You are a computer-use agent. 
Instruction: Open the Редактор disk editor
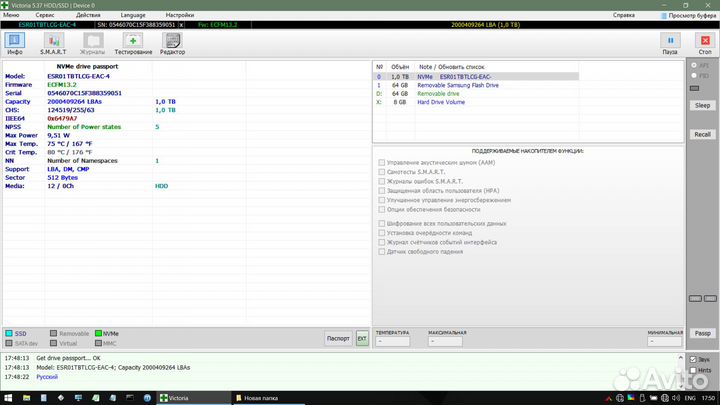click(172, 42)
